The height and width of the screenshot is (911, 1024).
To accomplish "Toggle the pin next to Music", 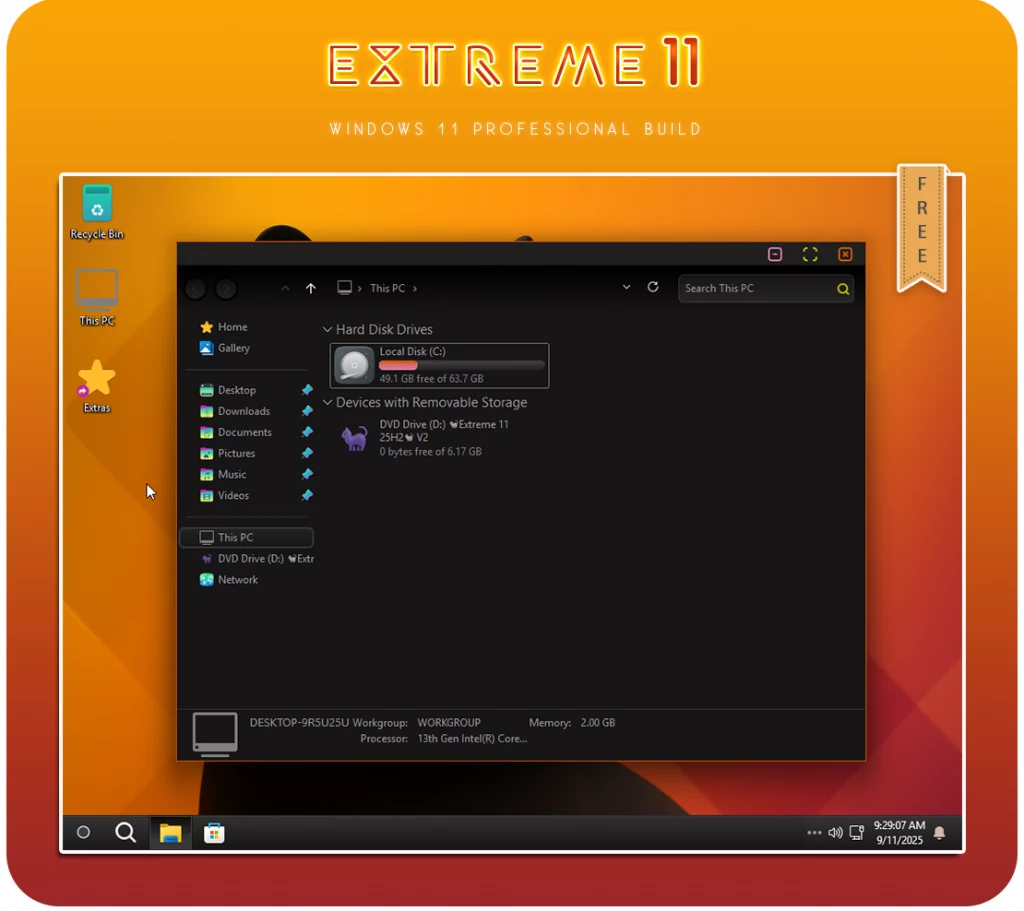I will [307, 474].
